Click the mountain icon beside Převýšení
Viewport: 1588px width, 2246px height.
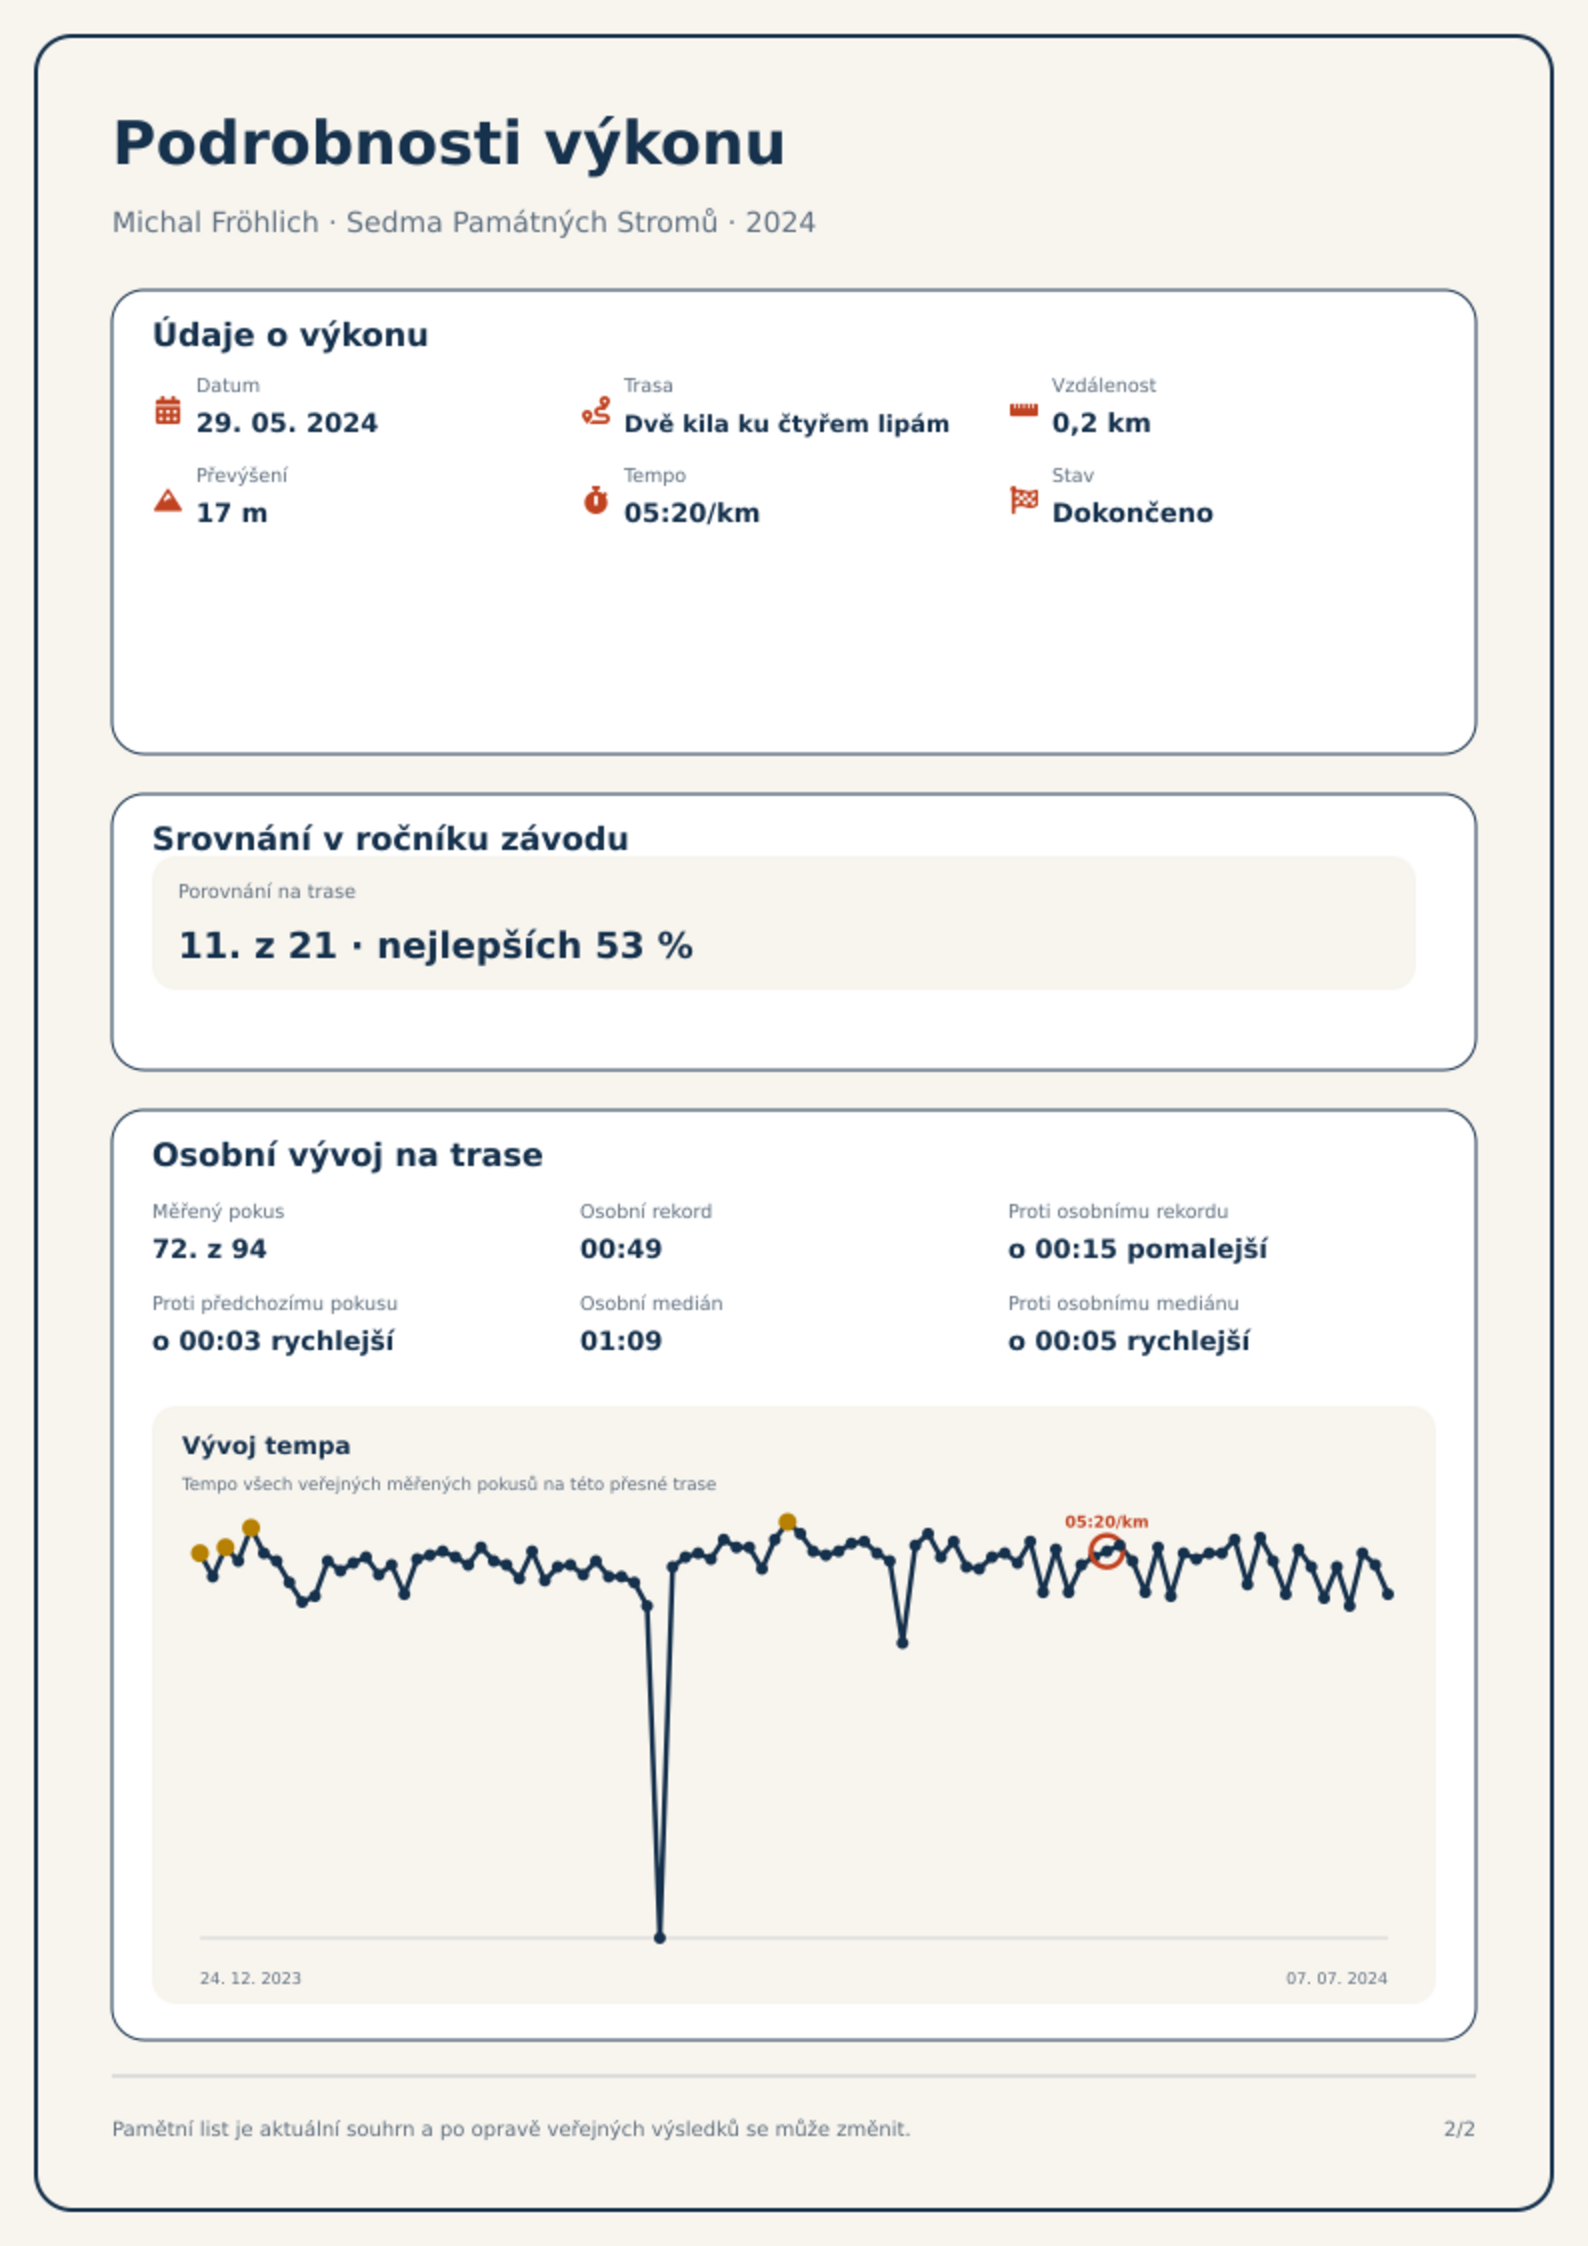coord(168,500)
